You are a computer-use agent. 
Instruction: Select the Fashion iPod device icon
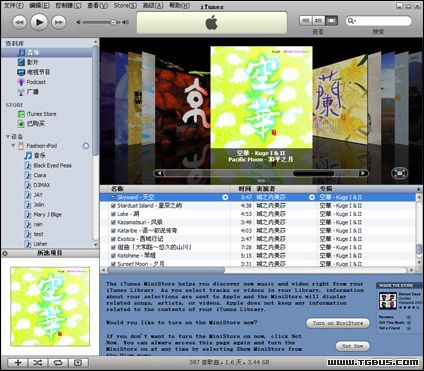pyautogui.click(x=21, y=146)
